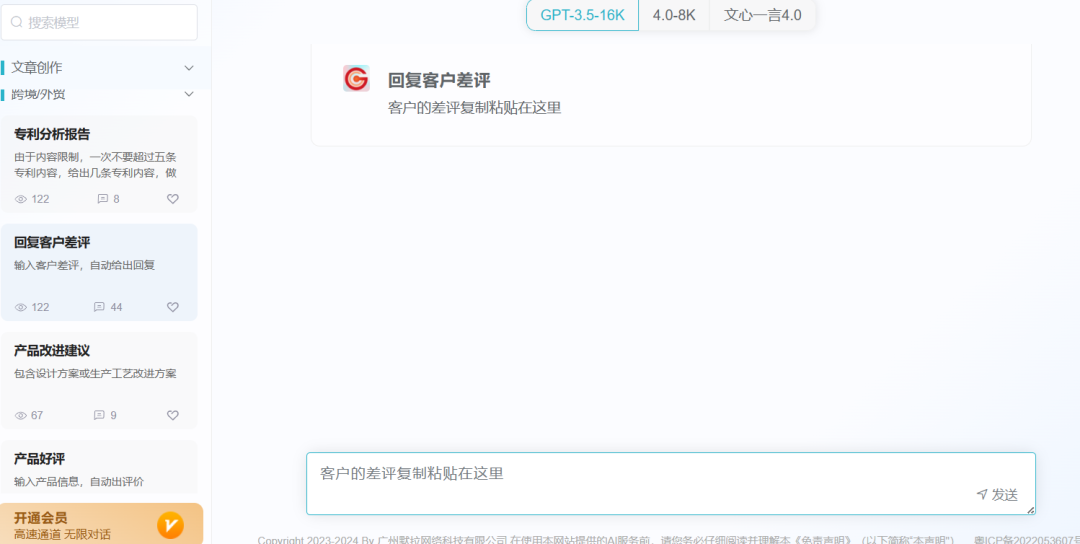Select the 回复客户差评 sidebar card

(x=99, y=272)
